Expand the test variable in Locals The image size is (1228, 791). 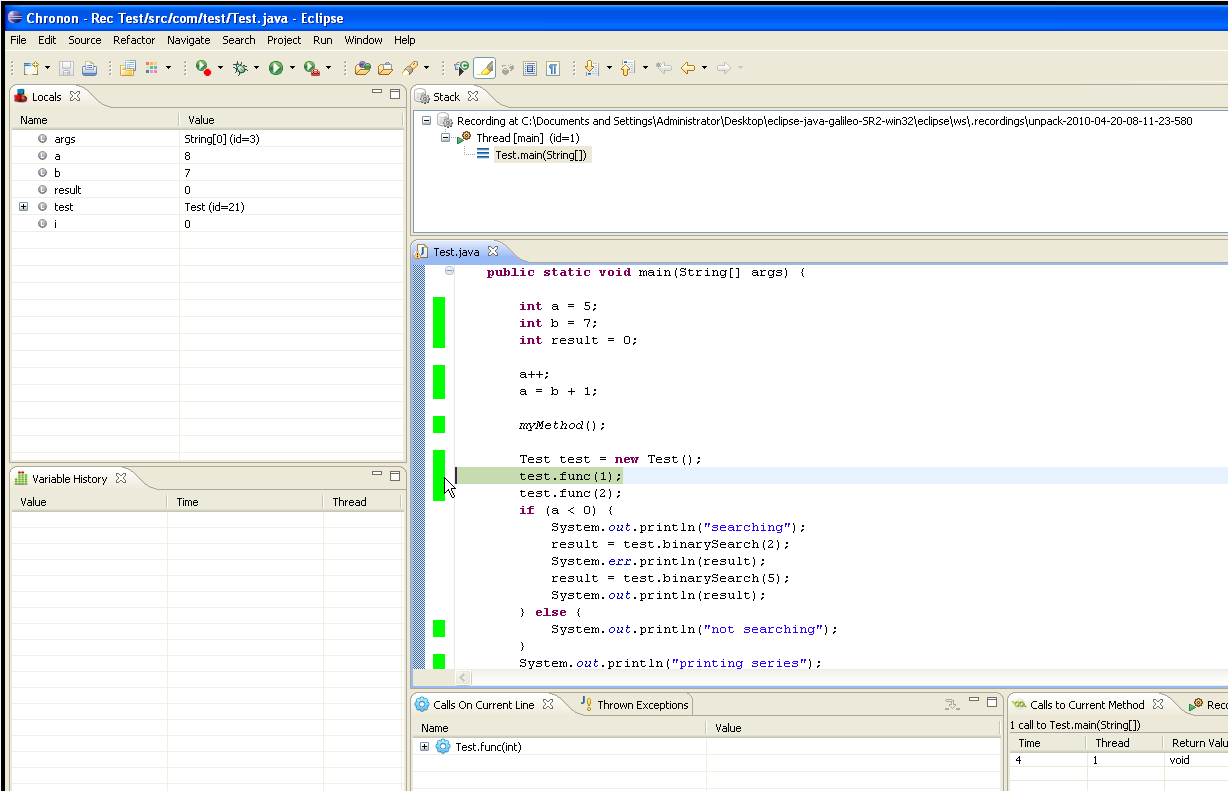click(23, 207)
